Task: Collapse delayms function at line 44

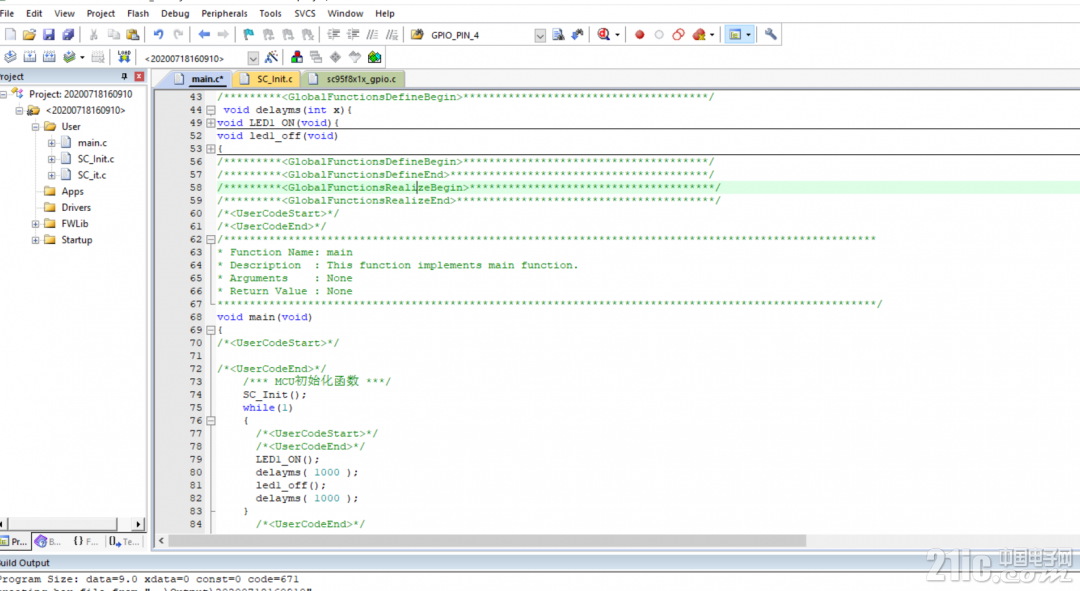Action: tap(211, 110)
